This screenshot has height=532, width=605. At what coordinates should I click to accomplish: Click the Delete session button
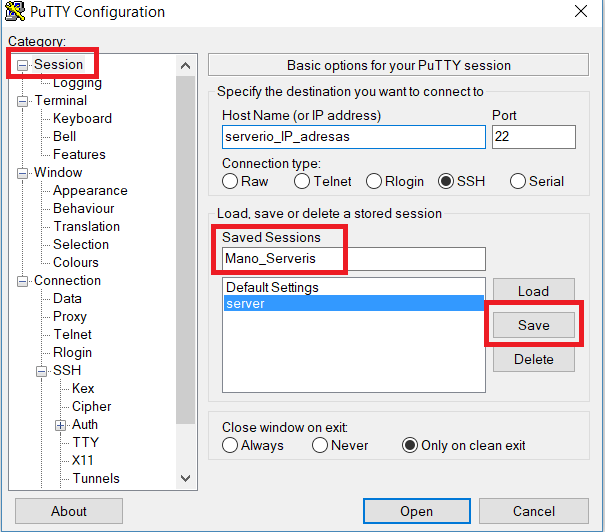point(534,359)
